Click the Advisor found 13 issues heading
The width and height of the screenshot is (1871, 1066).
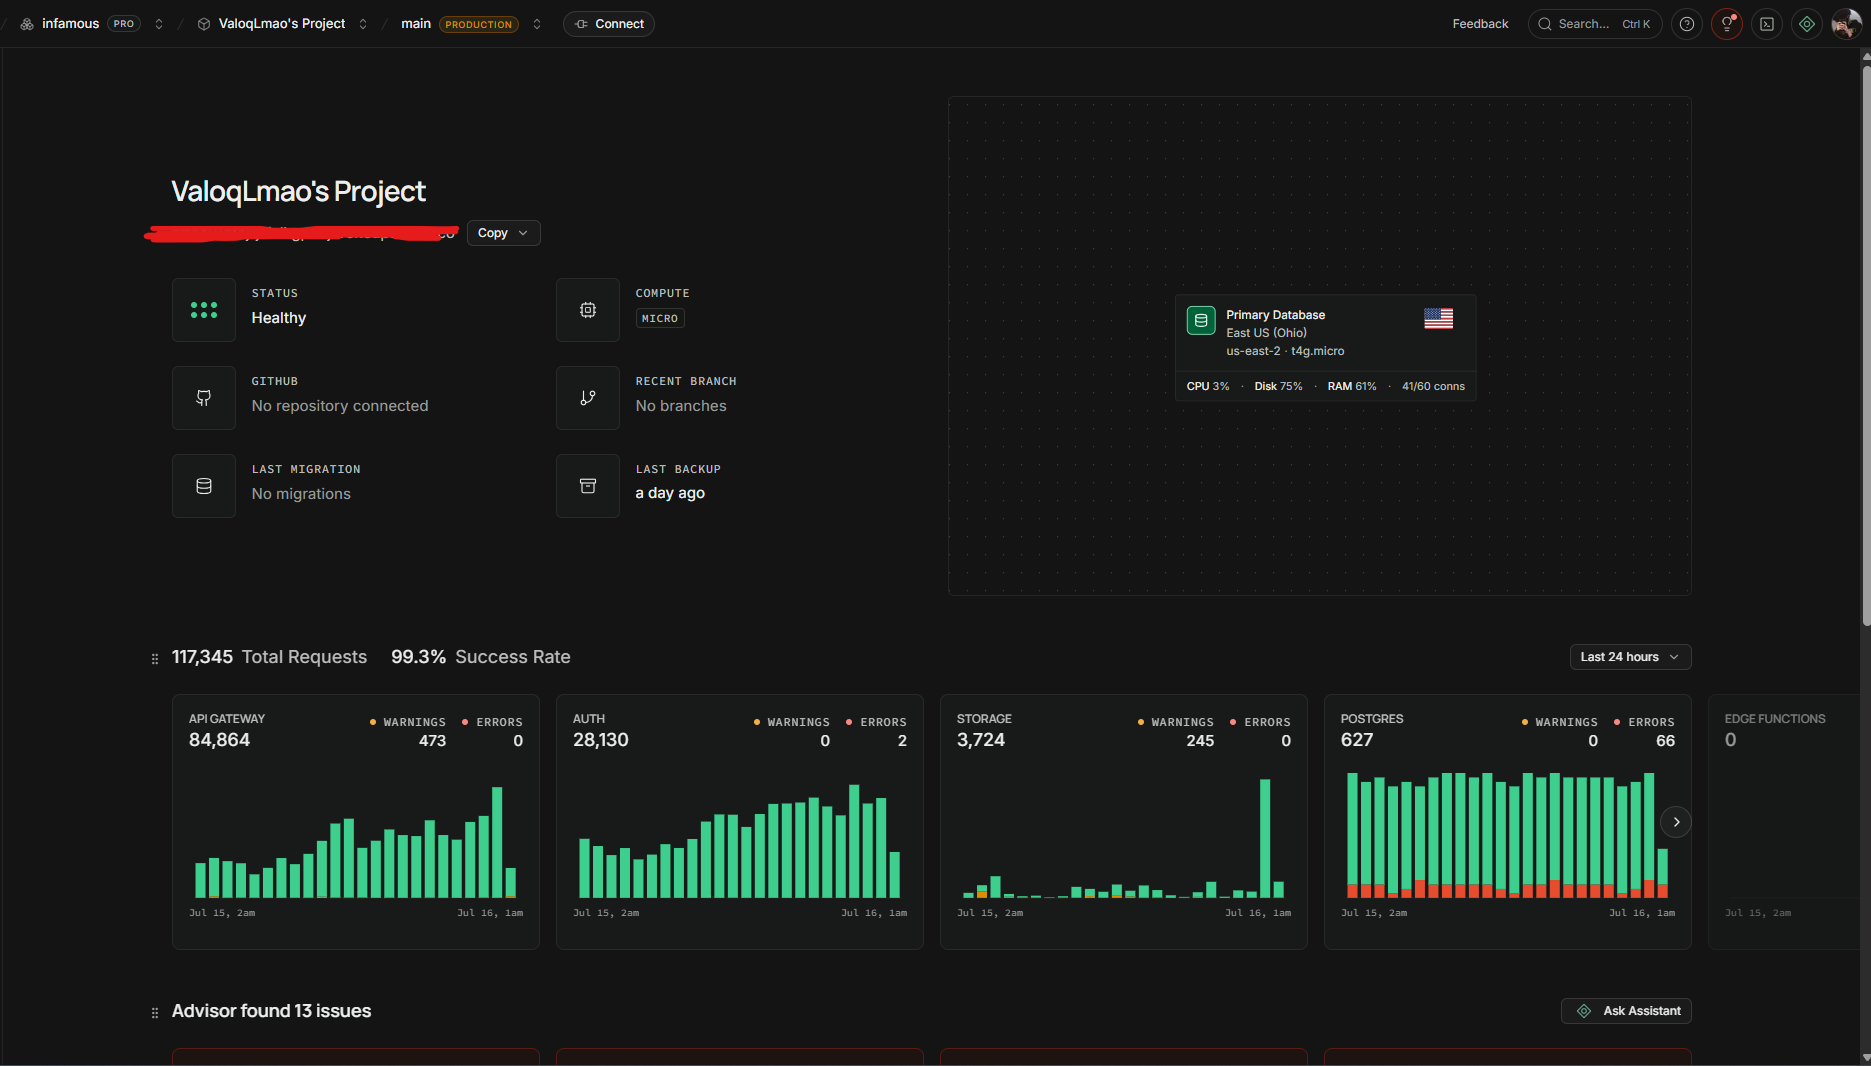point(271,1011)
